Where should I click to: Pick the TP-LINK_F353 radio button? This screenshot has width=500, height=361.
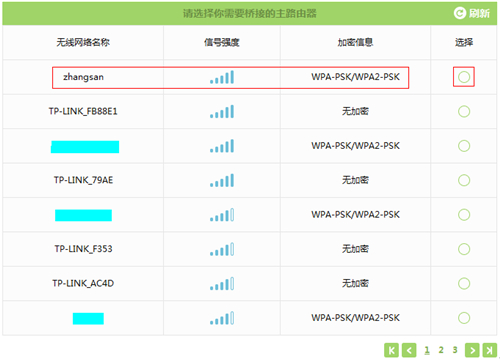tap(464, 249)
